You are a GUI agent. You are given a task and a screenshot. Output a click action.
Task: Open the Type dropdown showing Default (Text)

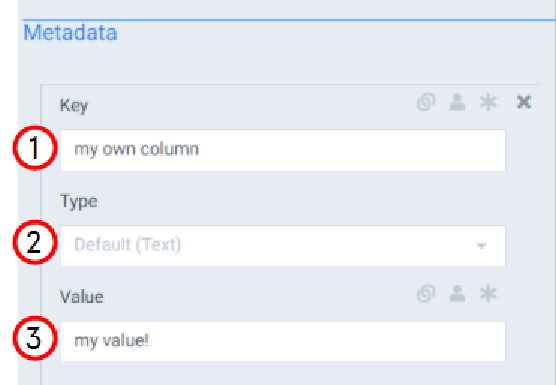(283, 245)
